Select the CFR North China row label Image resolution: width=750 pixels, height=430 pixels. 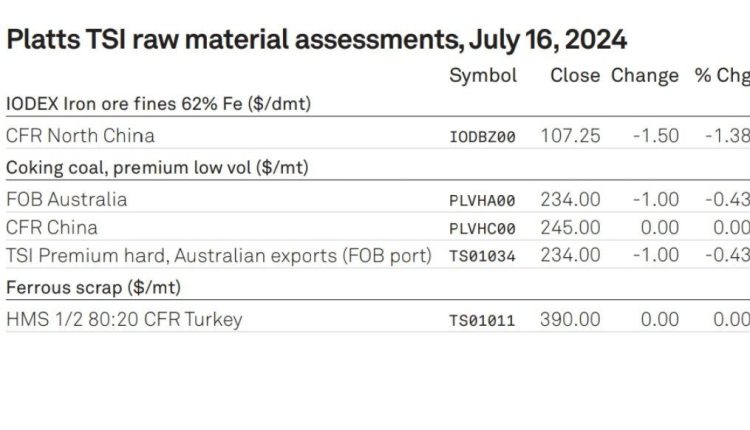coord(80,136)
